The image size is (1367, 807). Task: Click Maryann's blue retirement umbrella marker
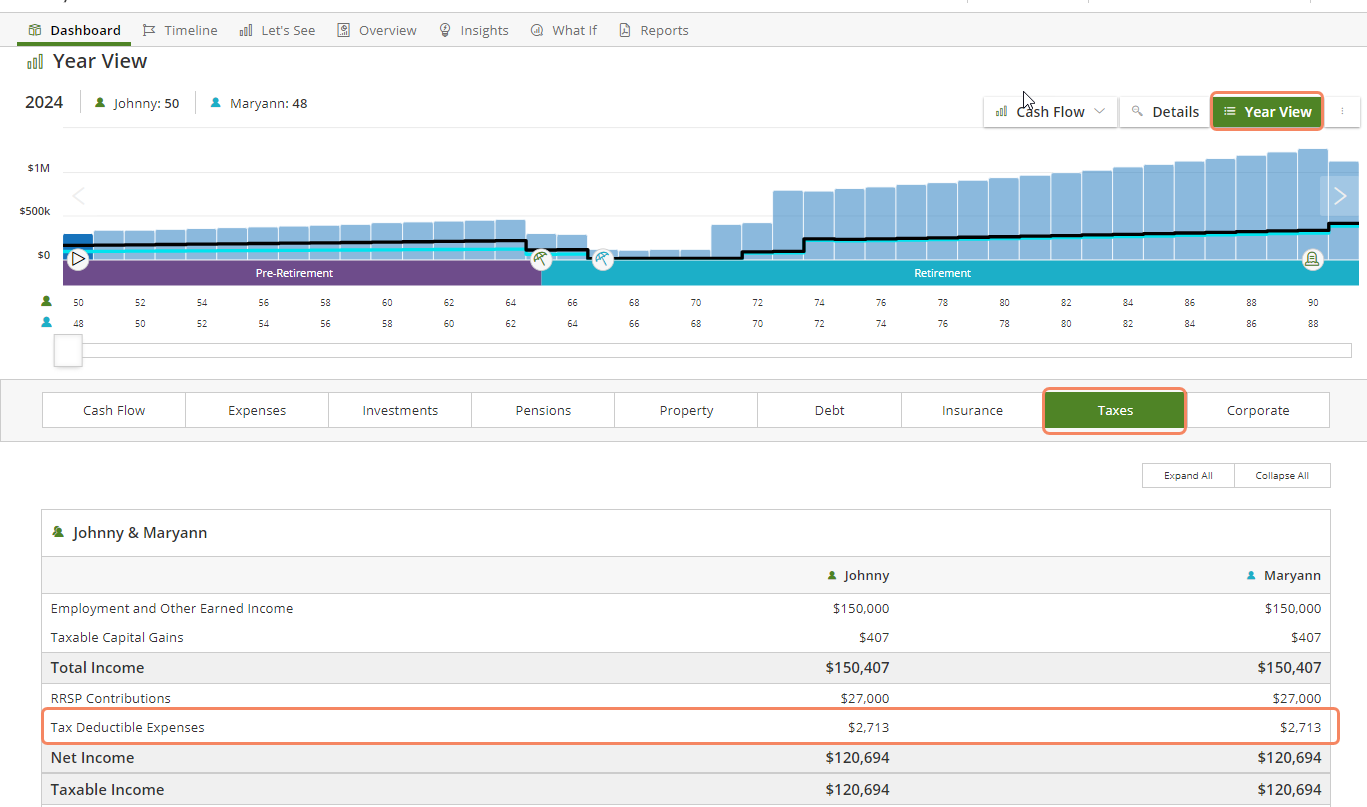pyautogui.click(x=602, y=260)
